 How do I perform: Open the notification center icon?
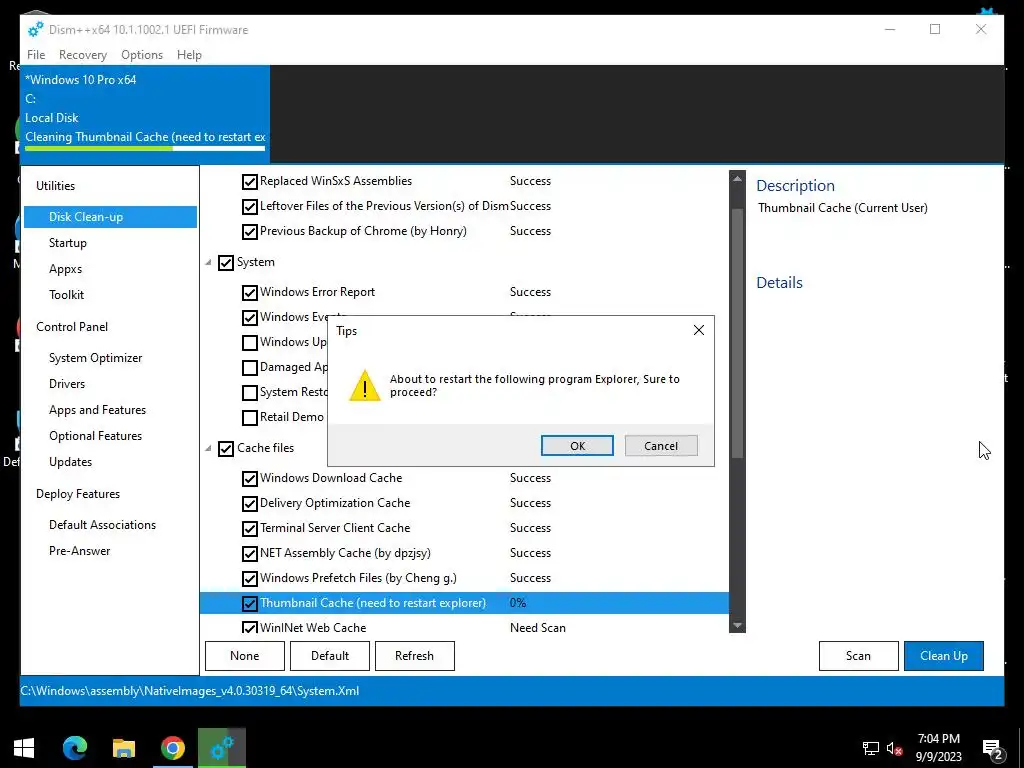point(992,749)
